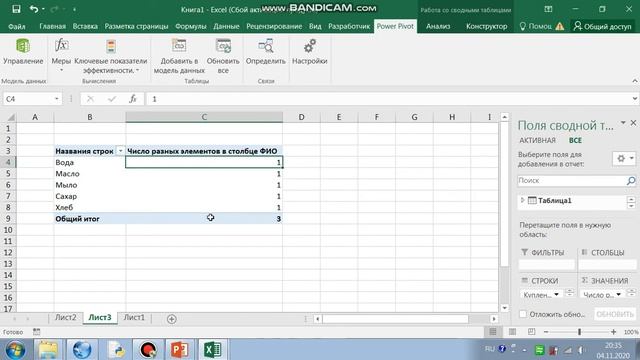Screen dimensions: 640x360
Task: Open pivot pane options dropdown arrow
Action: (623, 122)
